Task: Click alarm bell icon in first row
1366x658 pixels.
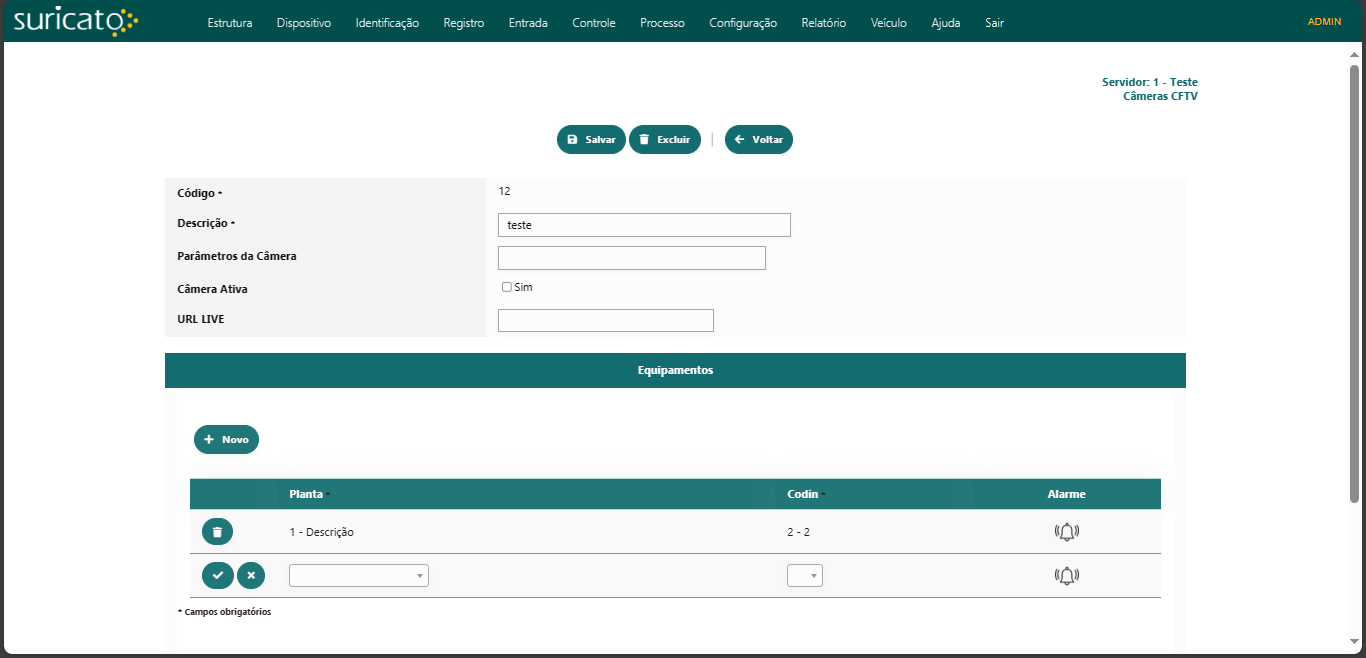Action: coord(1066,532)
